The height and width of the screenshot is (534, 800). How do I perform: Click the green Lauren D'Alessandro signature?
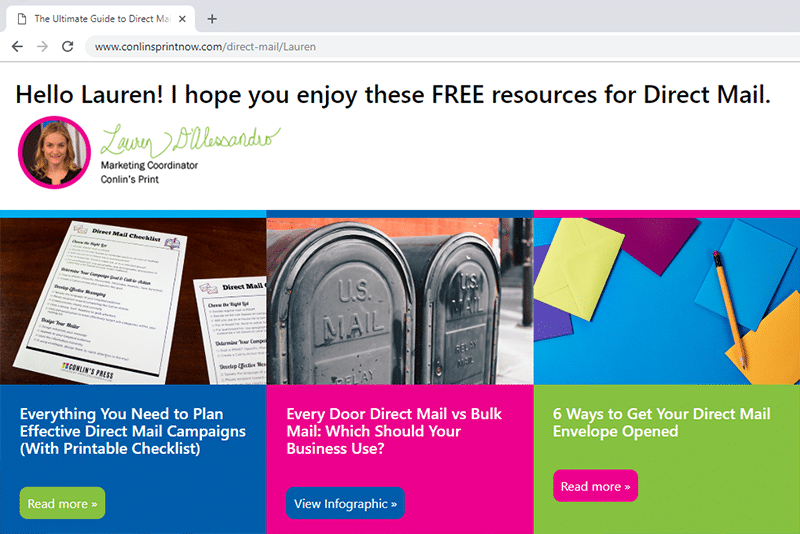(190, 140)
